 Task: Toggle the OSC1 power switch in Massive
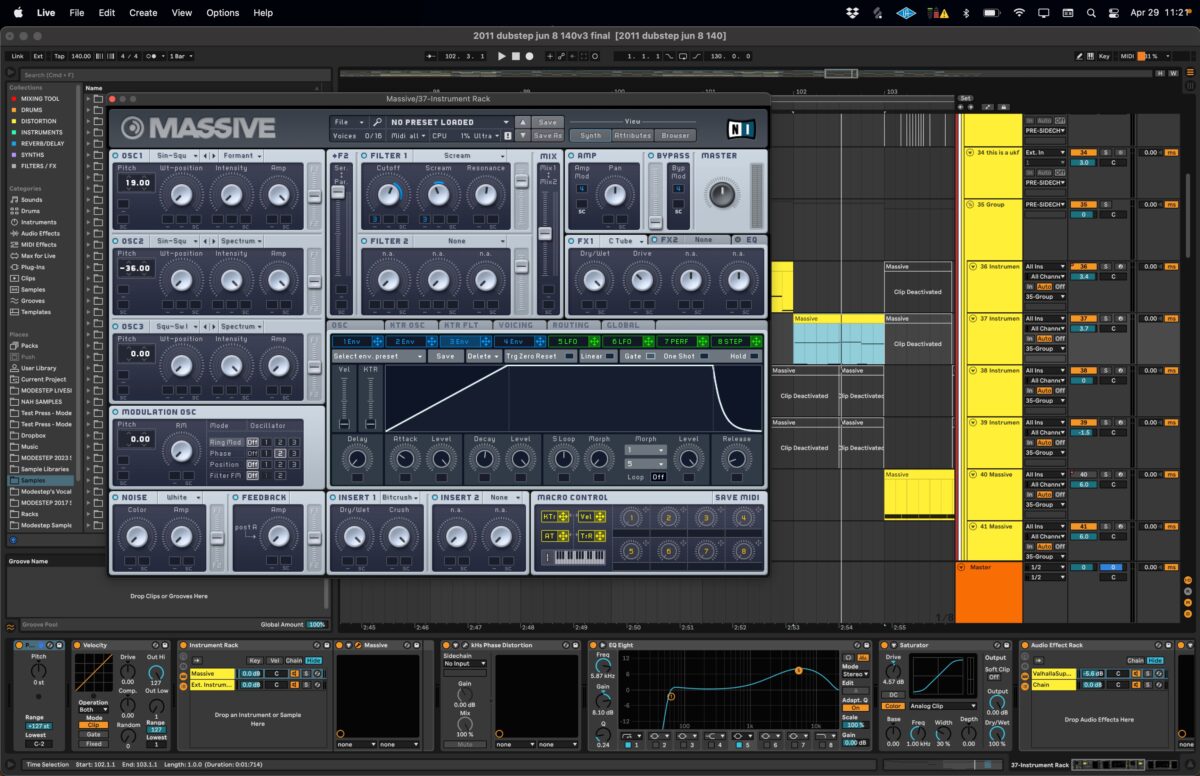pyautogui.click(x=116, y=156)
